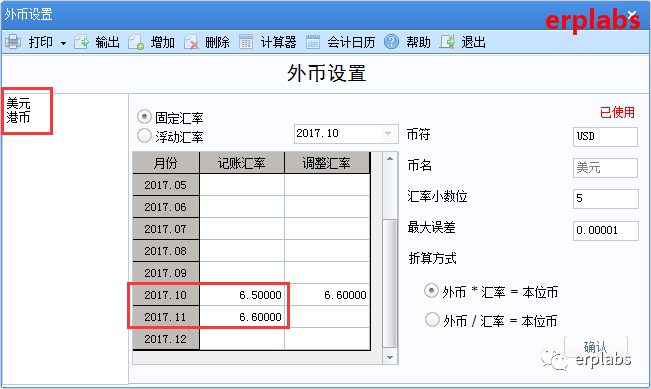
Task: Select month row 2017.09
Action: click(166, 273)
